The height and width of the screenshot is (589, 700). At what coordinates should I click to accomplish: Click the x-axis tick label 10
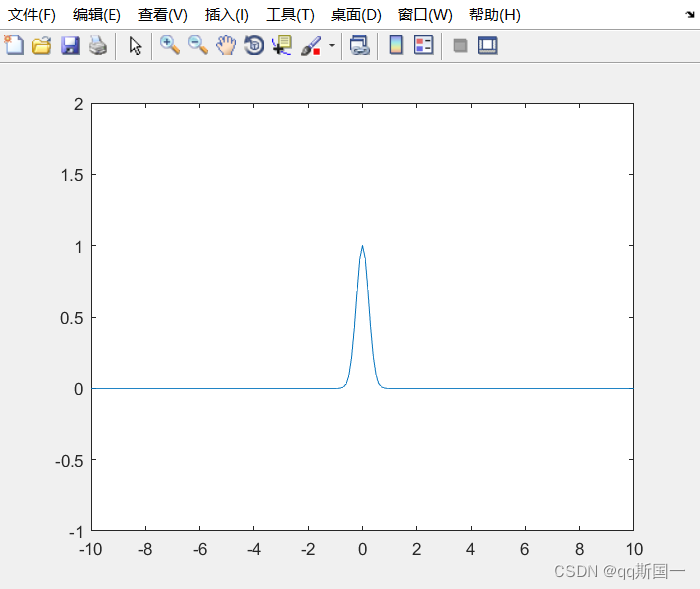(634, 549)
